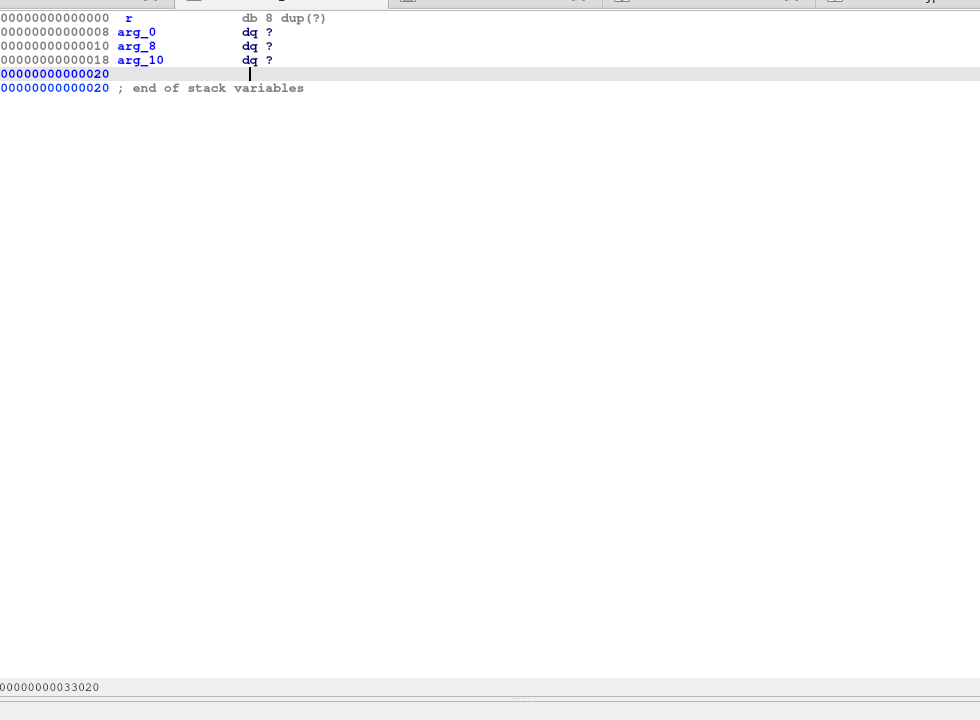The width and height of the screenshot is (980, 720).
Task: Click the '8 dup(?)' operand of r
Action: pos(296,18)
